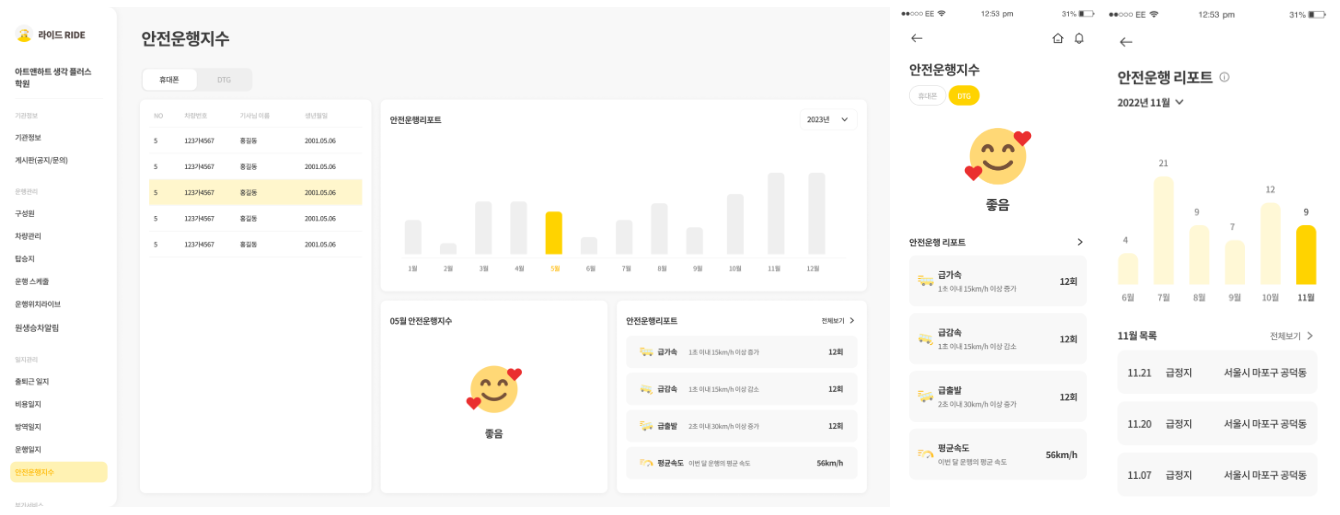Open the 2023년 year dropdown

pos(828,120)
